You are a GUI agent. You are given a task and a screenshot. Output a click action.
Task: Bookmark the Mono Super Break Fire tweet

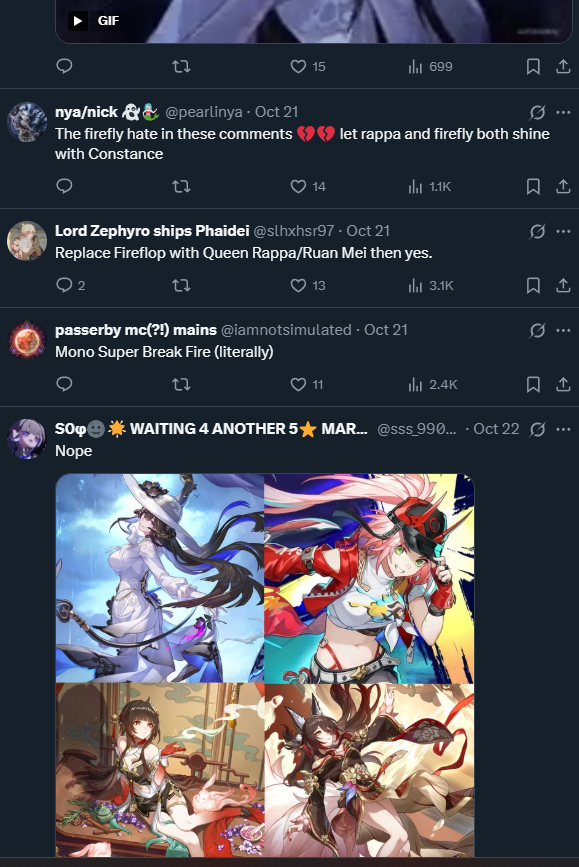coord(533,384)
